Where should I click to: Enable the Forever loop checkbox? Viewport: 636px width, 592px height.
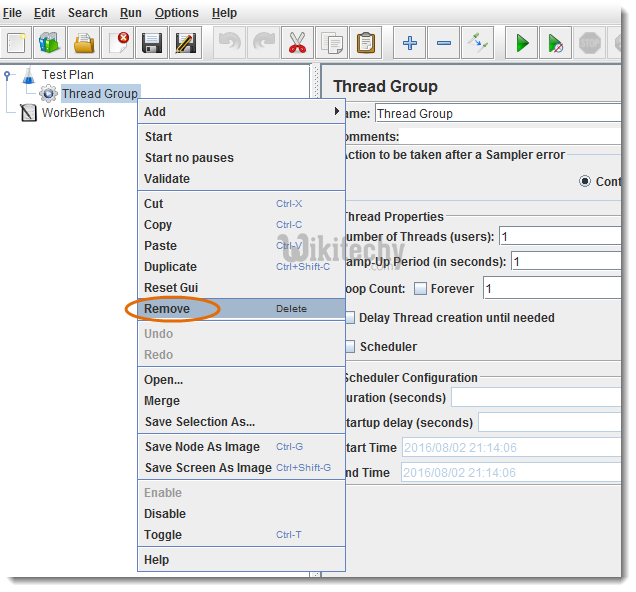(x=420, y=289)
